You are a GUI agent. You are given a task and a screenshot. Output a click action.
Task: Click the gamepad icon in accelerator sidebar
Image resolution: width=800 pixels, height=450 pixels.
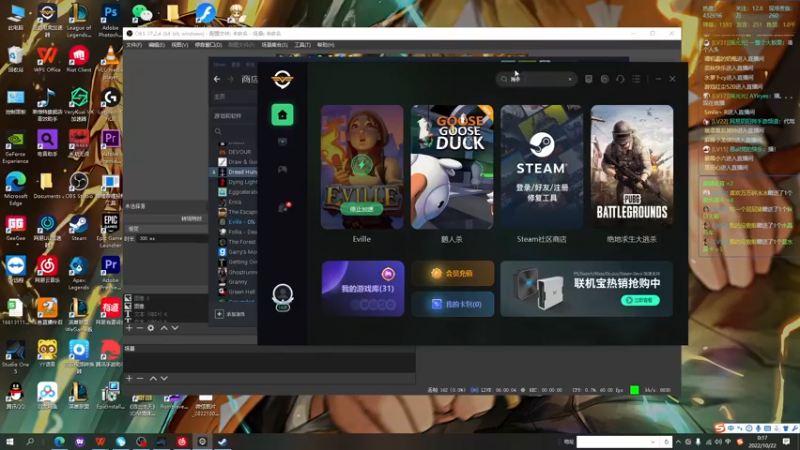click(282, 169)
